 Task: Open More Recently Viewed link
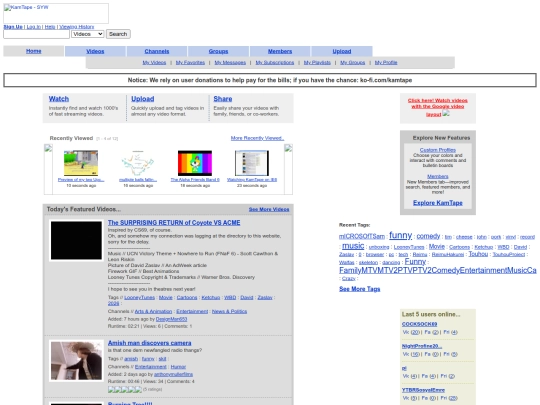click(x=258, y=138)
